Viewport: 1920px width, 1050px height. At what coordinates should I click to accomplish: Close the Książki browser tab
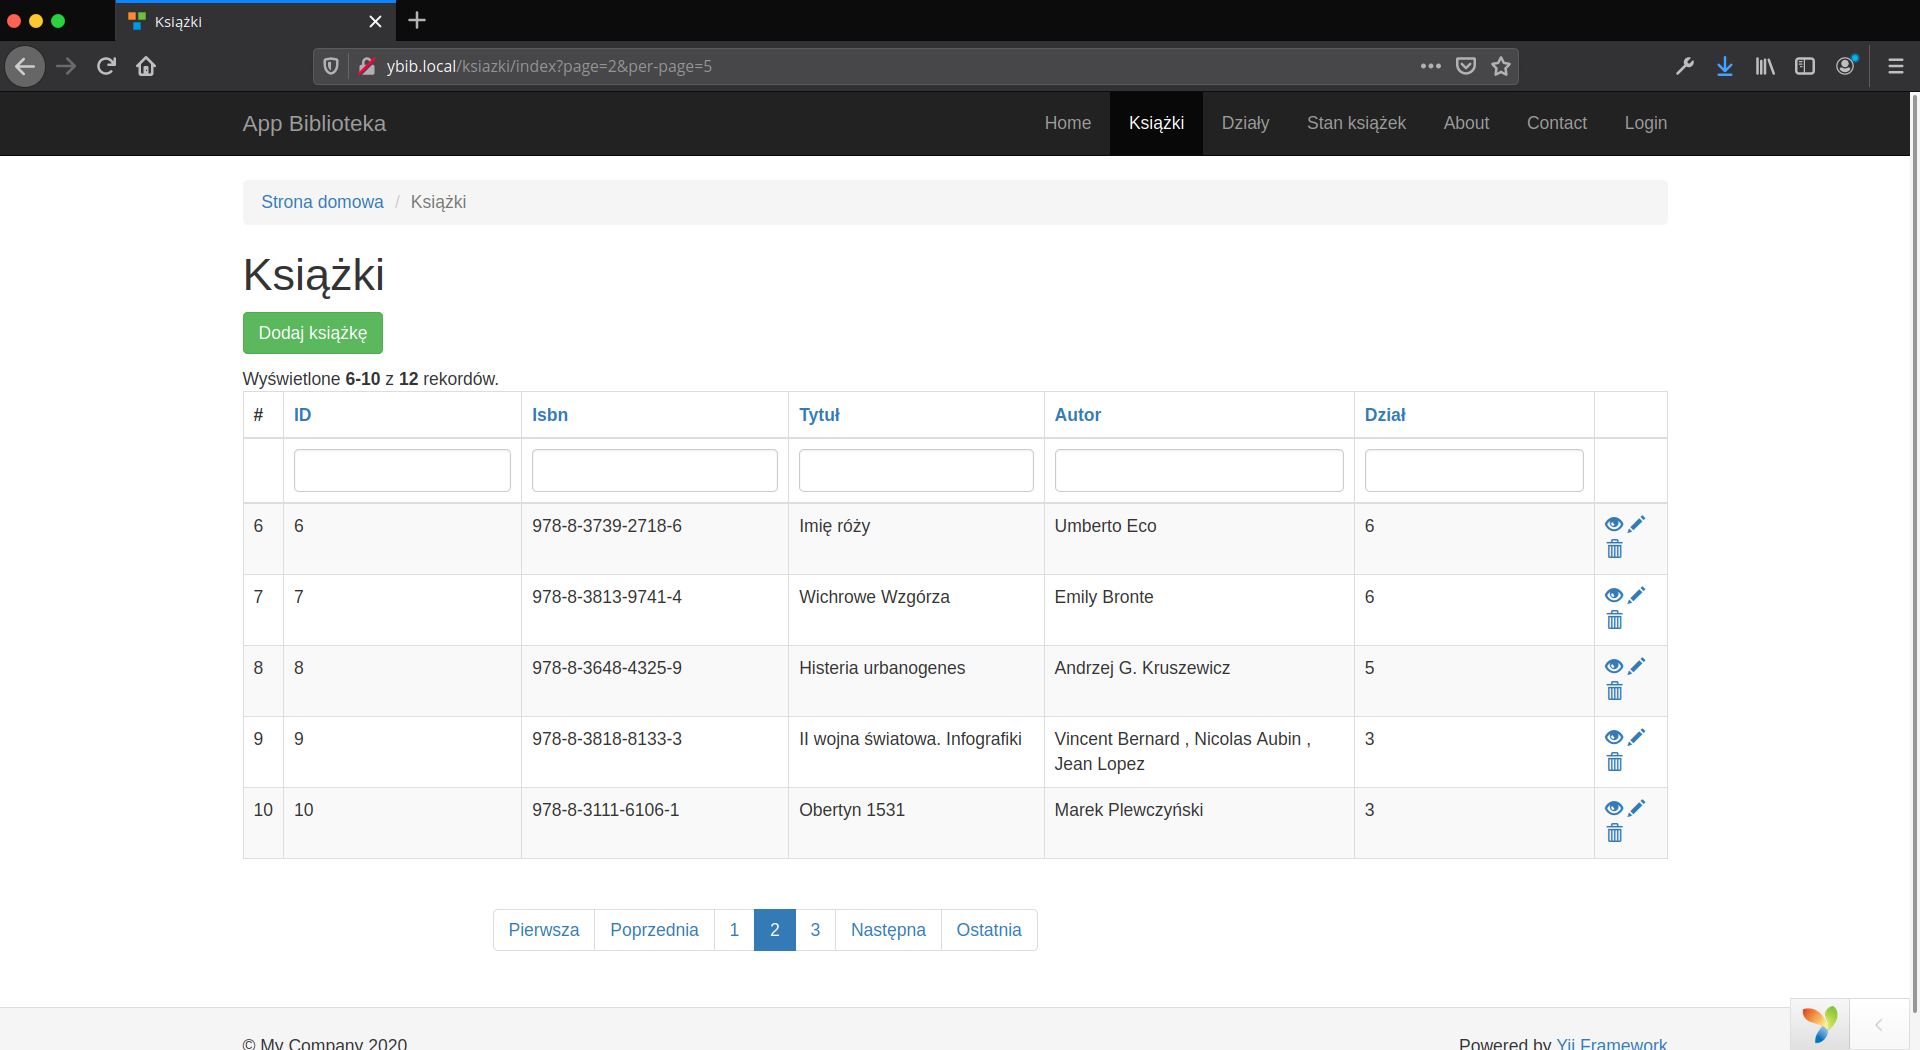point(375,21)
